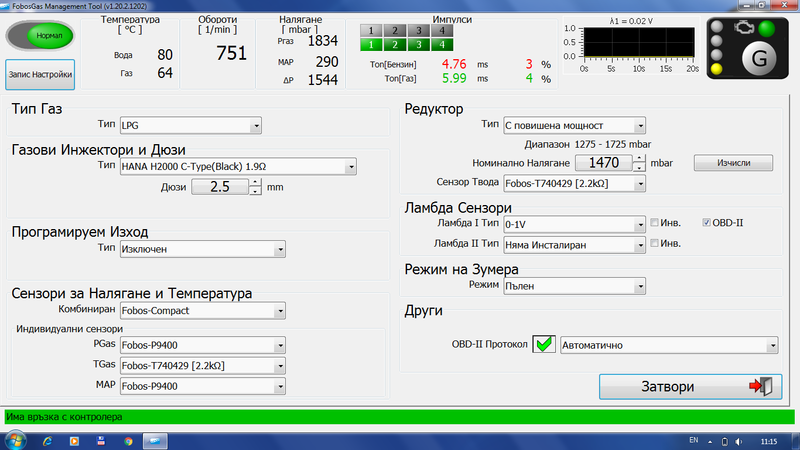Click ΔP pressure value 1544
Image resolution: width=800 pixels, height=450 pixels.
(322, 80)
